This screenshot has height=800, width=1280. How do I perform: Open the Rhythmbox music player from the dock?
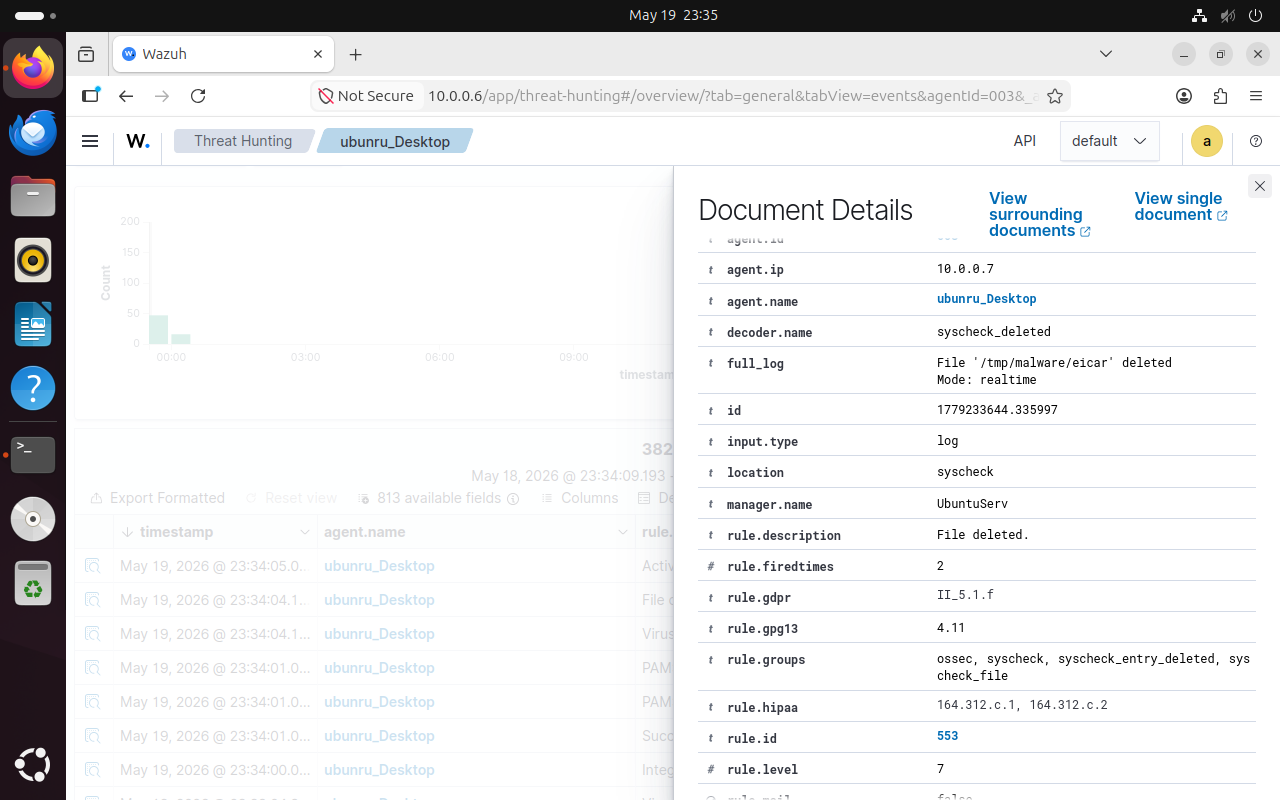pyautogui.click(x=33, y=260)
